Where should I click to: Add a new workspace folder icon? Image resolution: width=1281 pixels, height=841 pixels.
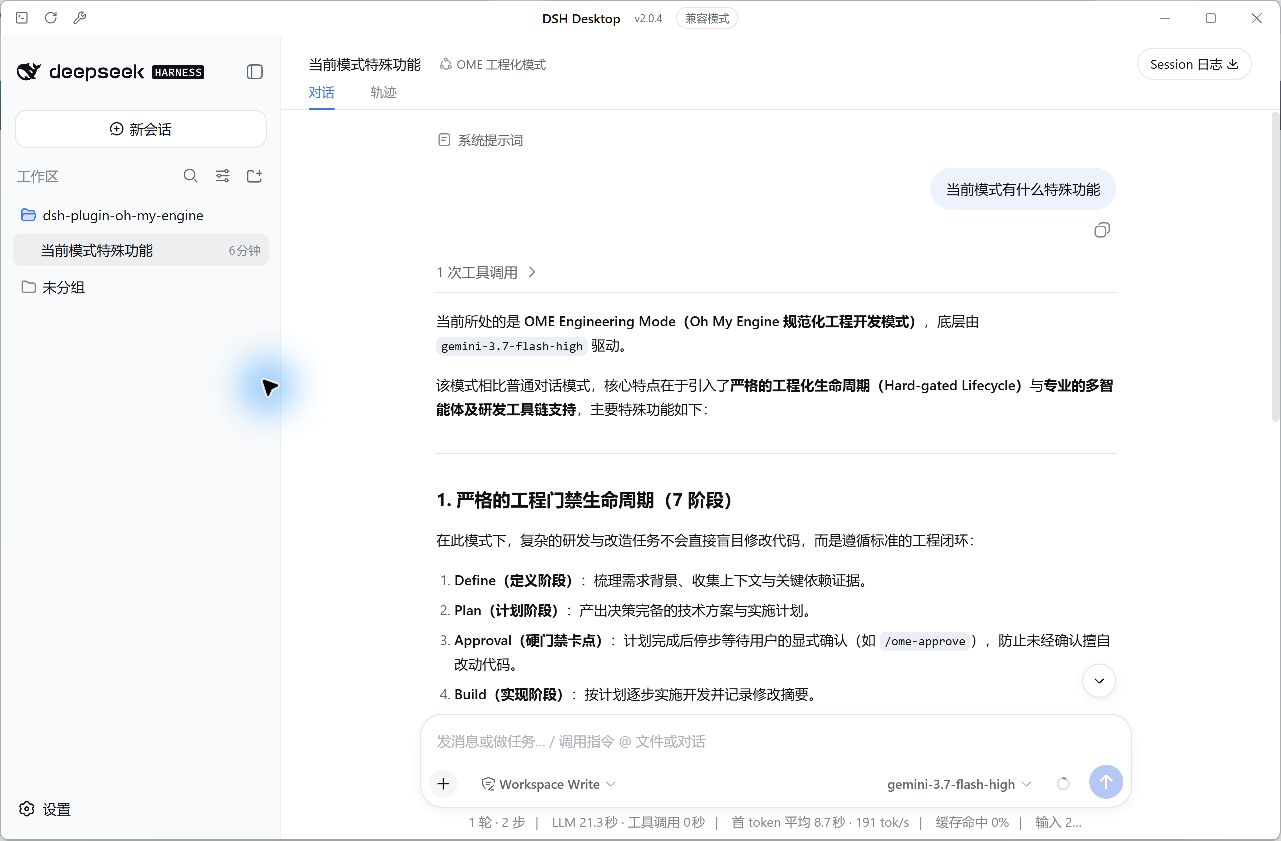[255, 176]
